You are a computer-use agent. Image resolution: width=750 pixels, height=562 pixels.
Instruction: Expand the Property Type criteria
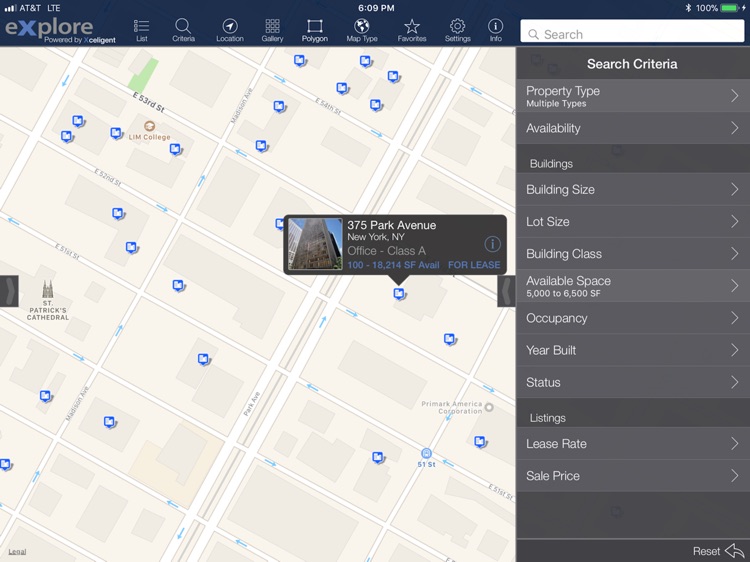(632, 96)
